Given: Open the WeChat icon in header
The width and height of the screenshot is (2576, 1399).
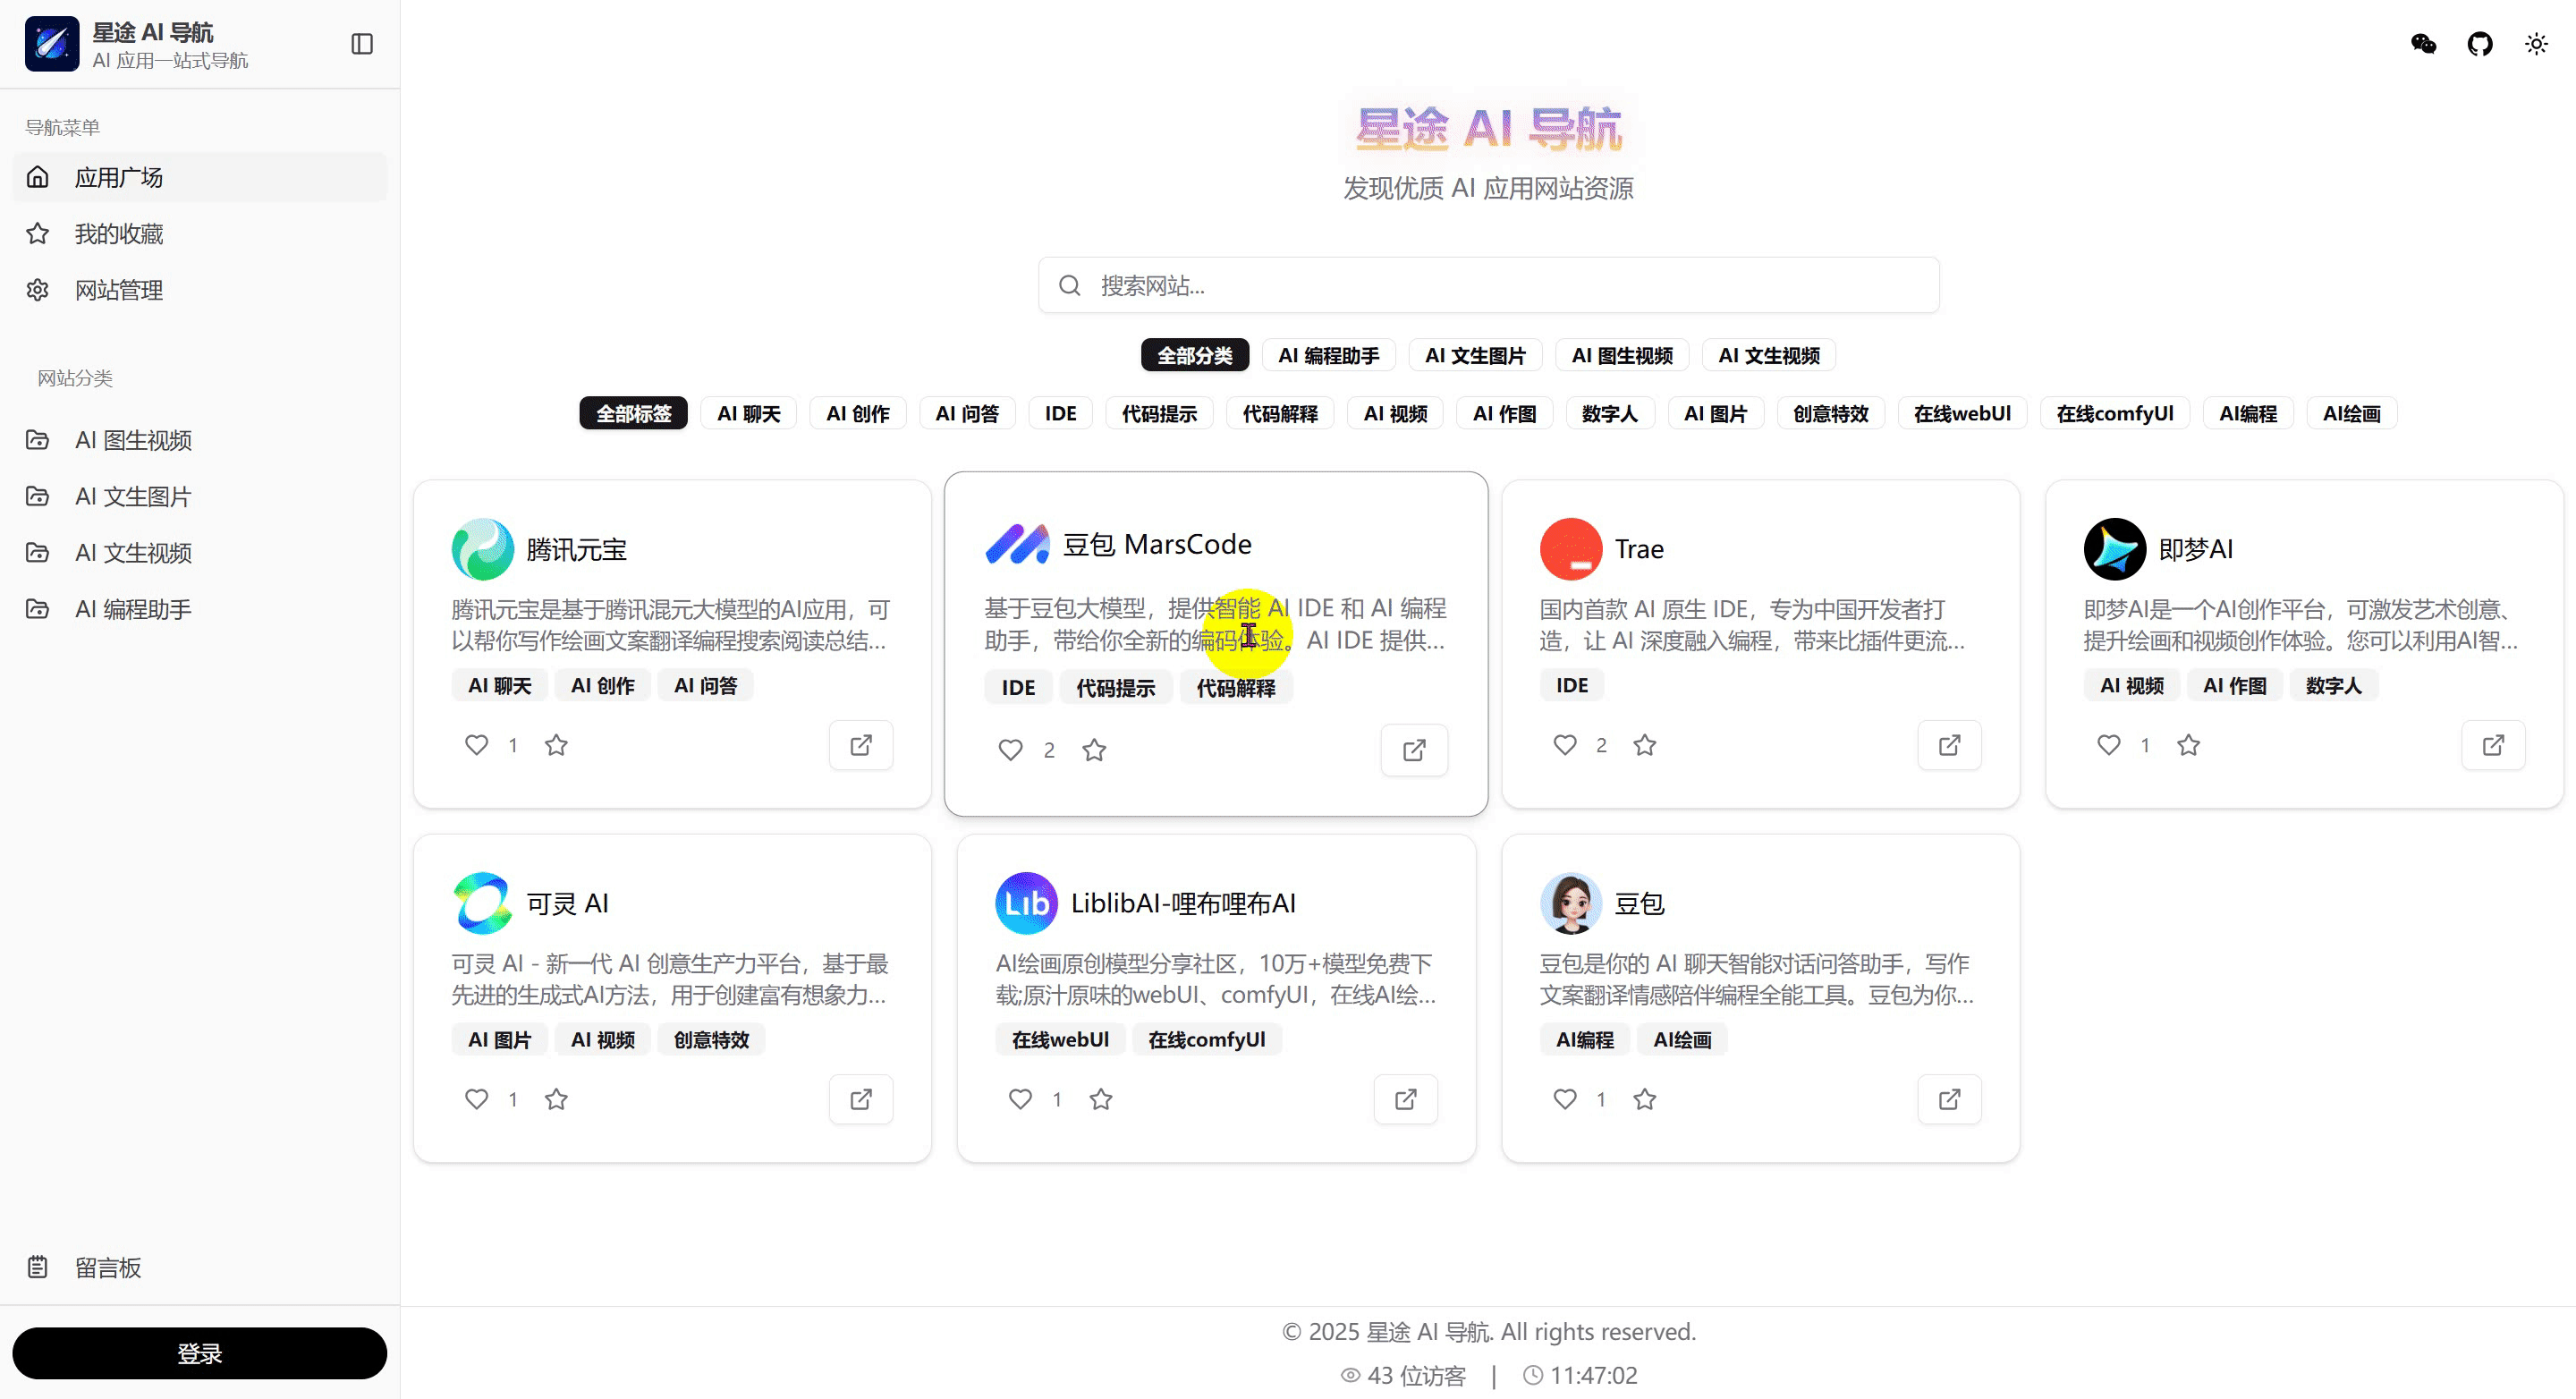Looking at the screenshot, I should (x=2424, y=44).
